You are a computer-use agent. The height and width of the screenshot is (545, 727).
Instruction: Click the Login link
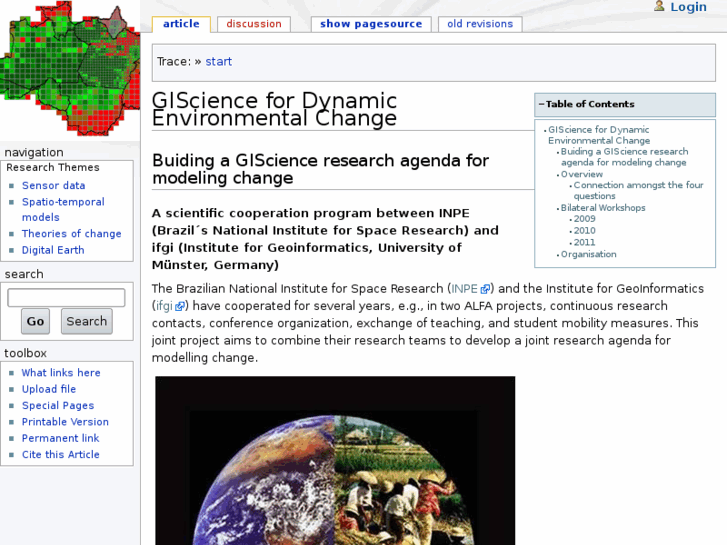click(689, 7)
